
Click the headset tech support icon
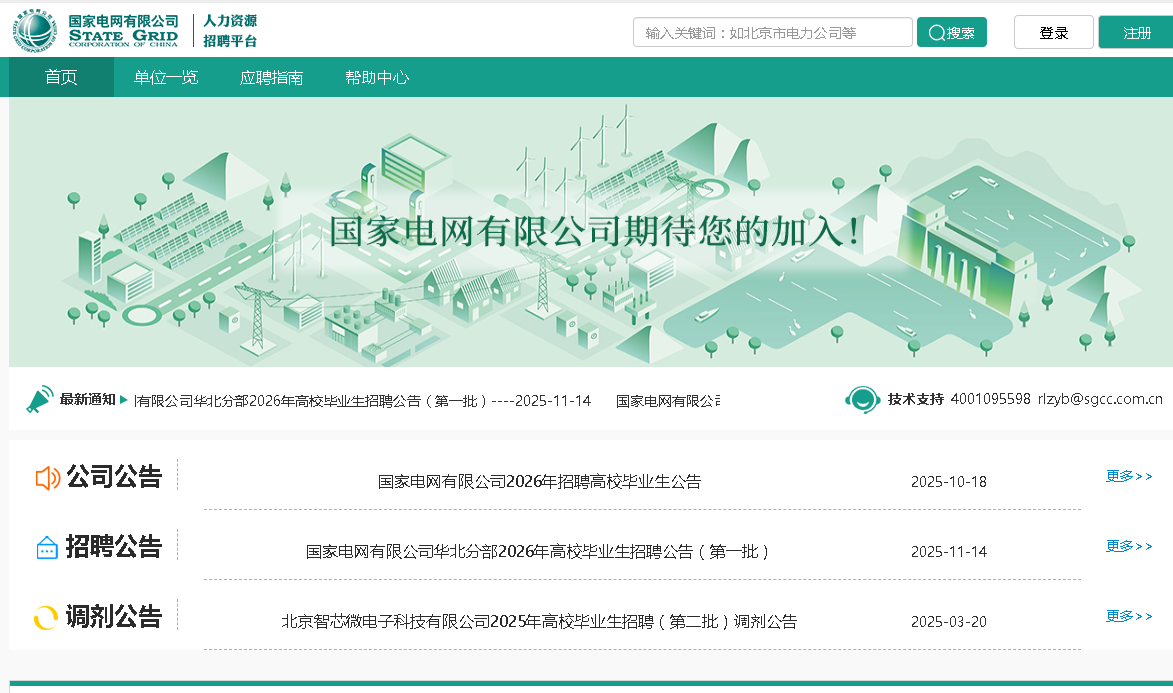[x=863, y=400]
